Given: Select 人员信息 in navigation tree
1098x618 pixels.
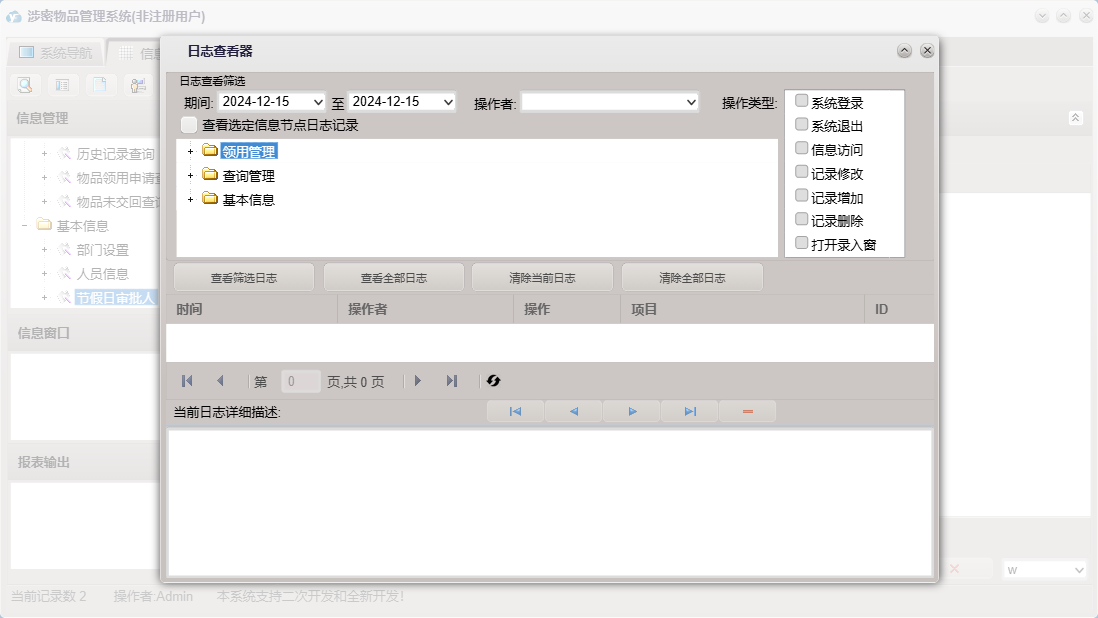Looking at the screenshot, I should 102,274.
